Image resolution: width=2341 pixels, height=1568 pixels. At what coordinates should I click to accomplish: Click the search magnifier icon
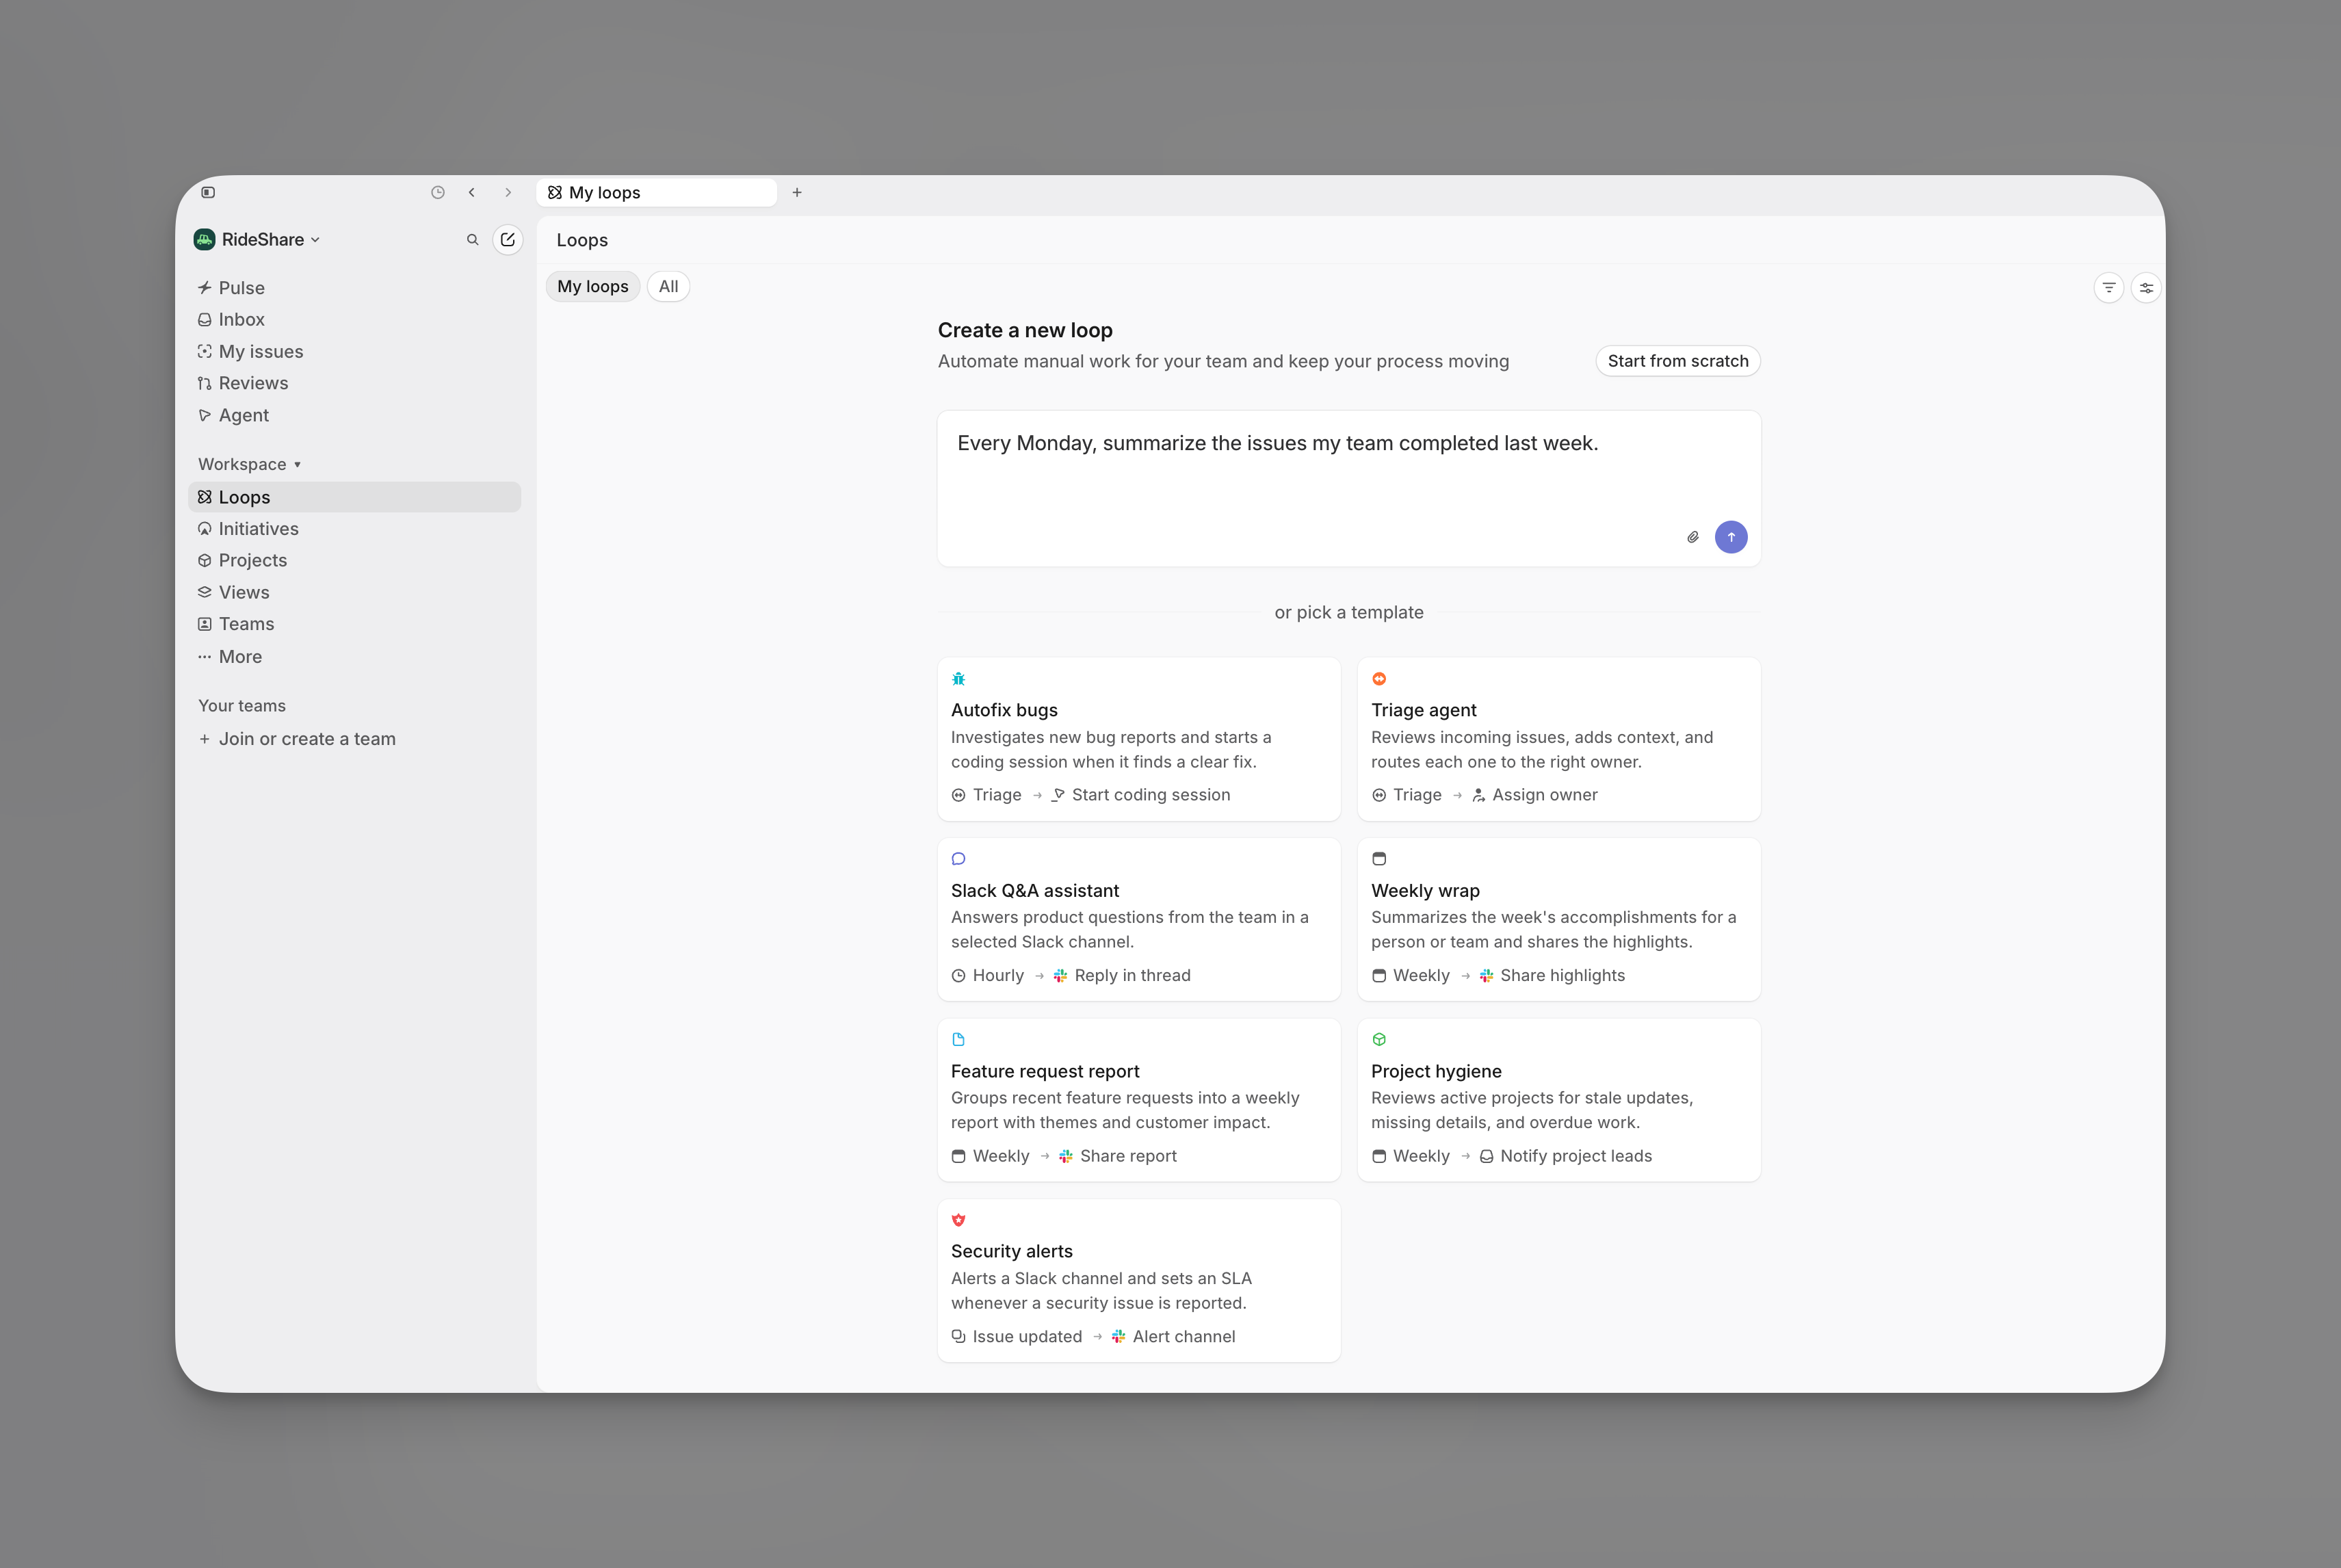pos(473,240)
